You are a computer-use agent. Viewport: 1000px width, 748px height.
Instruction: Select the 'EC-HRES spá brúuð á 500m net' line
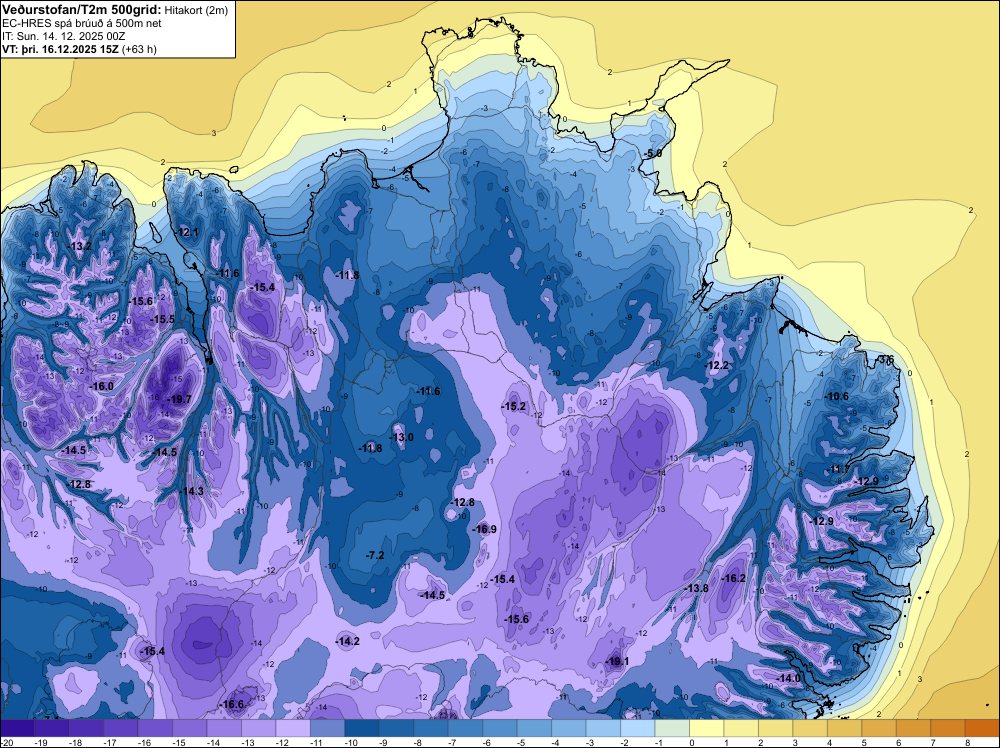tap(82, 24)
